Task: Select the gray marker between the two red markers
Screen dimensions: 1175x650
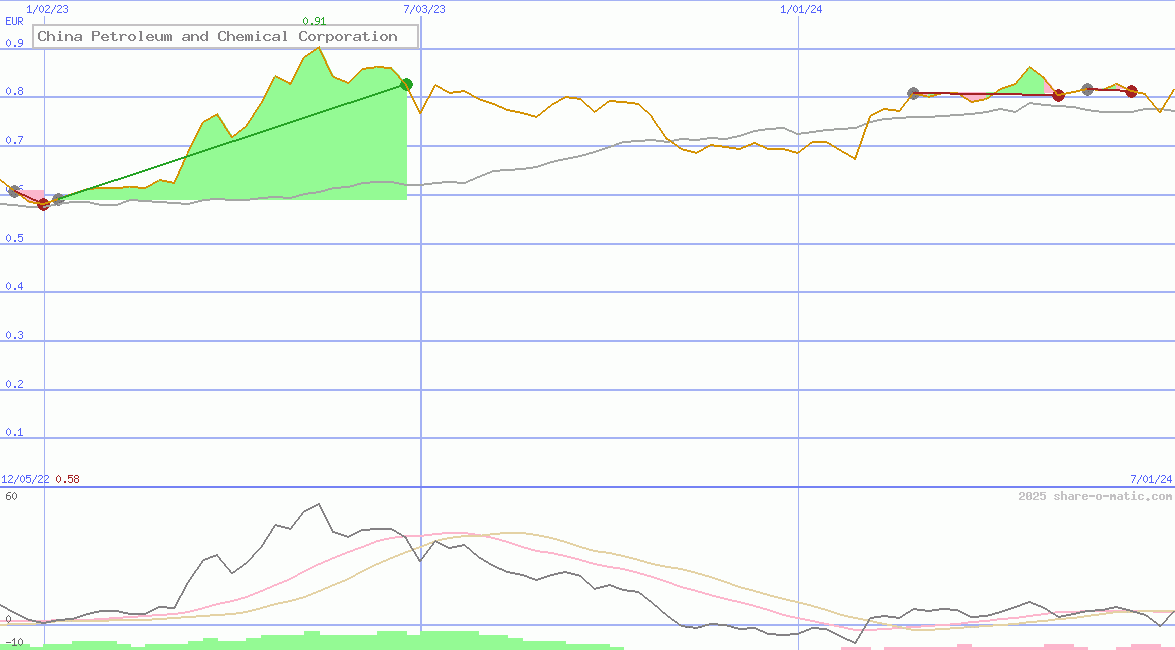Action: (x=1089, y=90)
